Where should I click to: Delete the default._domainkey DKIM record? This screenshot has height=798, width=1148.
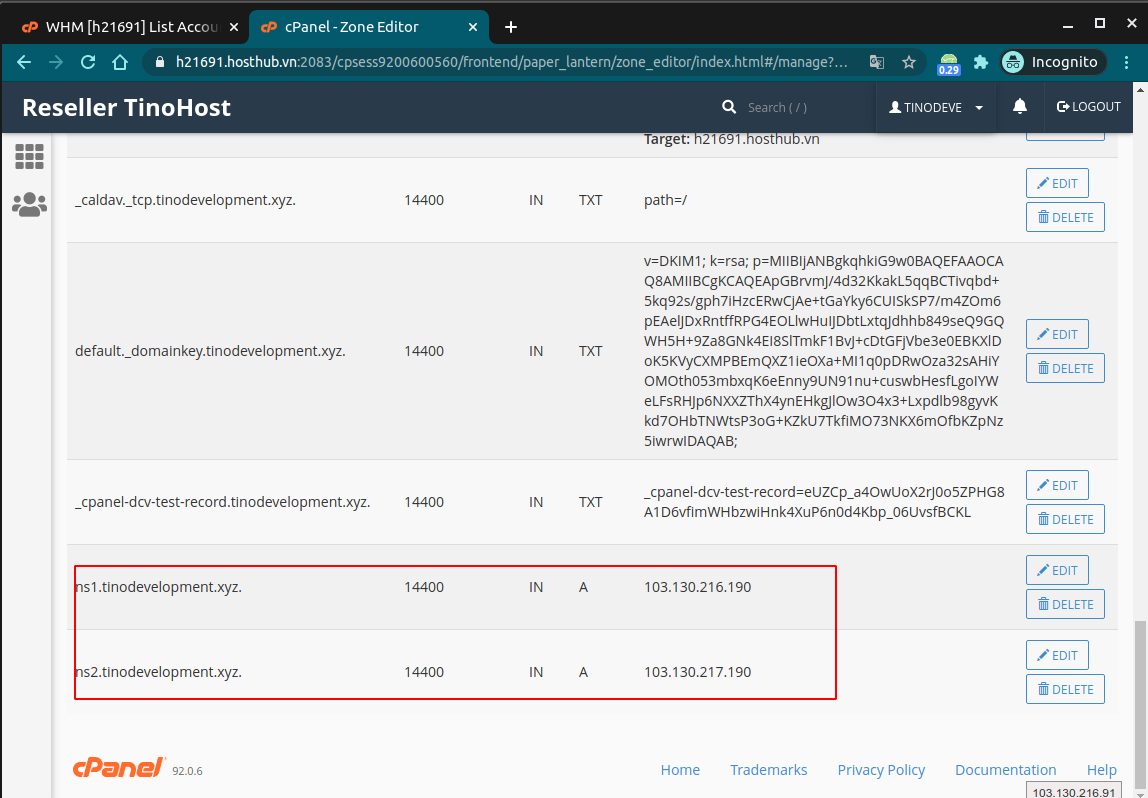(x=1065, y=368)
